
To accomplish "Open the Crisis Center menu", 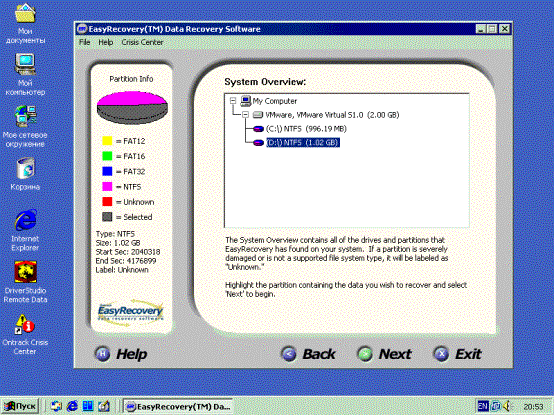I will (x=142, y=42).
